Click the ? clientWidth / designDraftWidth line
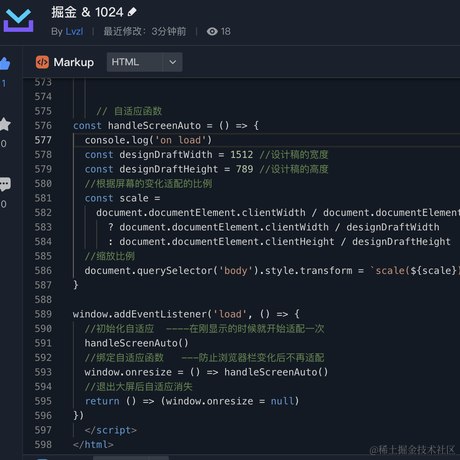The width and height of the screenshot is (460, 460). coord(274,227)
